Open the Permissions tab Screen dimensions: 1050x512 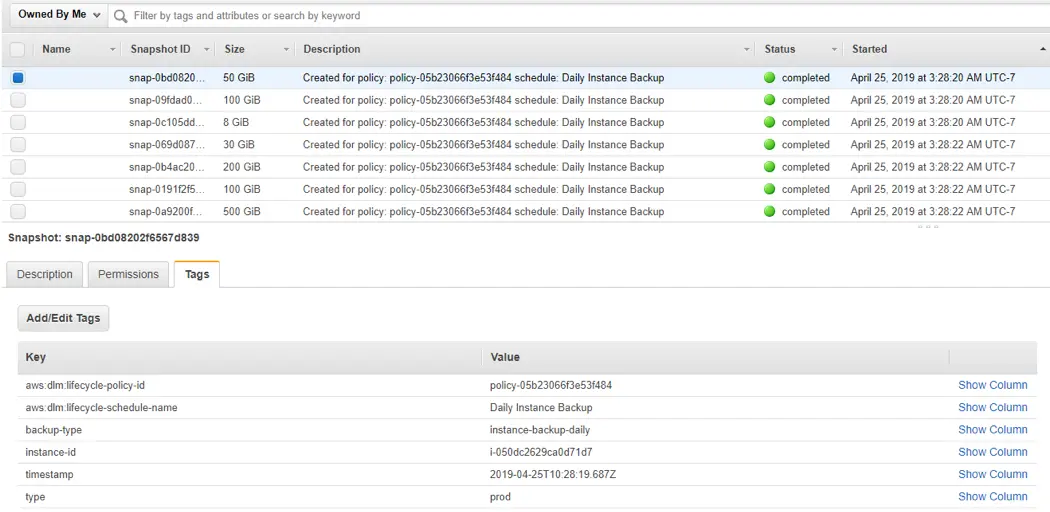pyautogui.click(x=128, y=275)
